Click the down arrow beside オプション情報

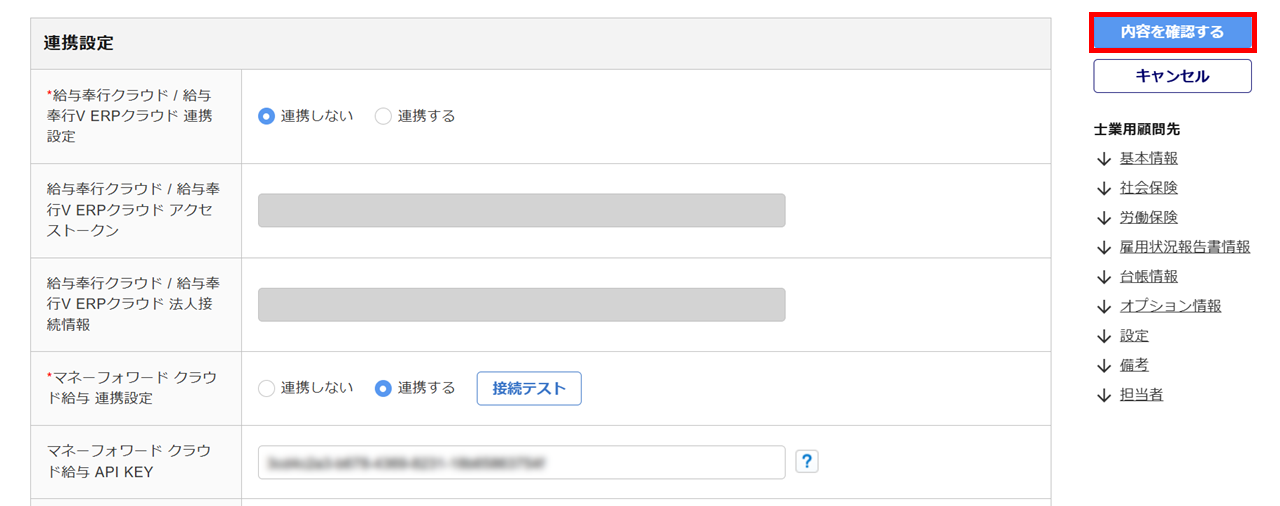tap(1104, 306)
